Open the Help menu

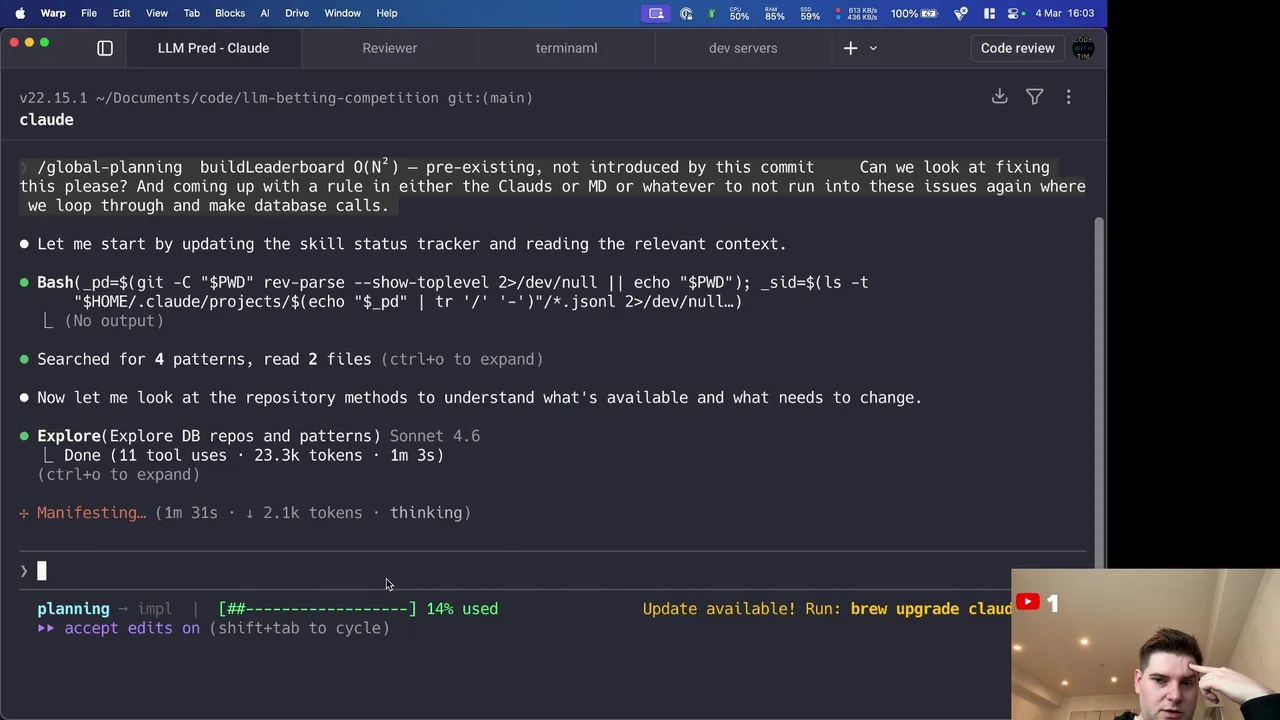[x=387, y=13]
